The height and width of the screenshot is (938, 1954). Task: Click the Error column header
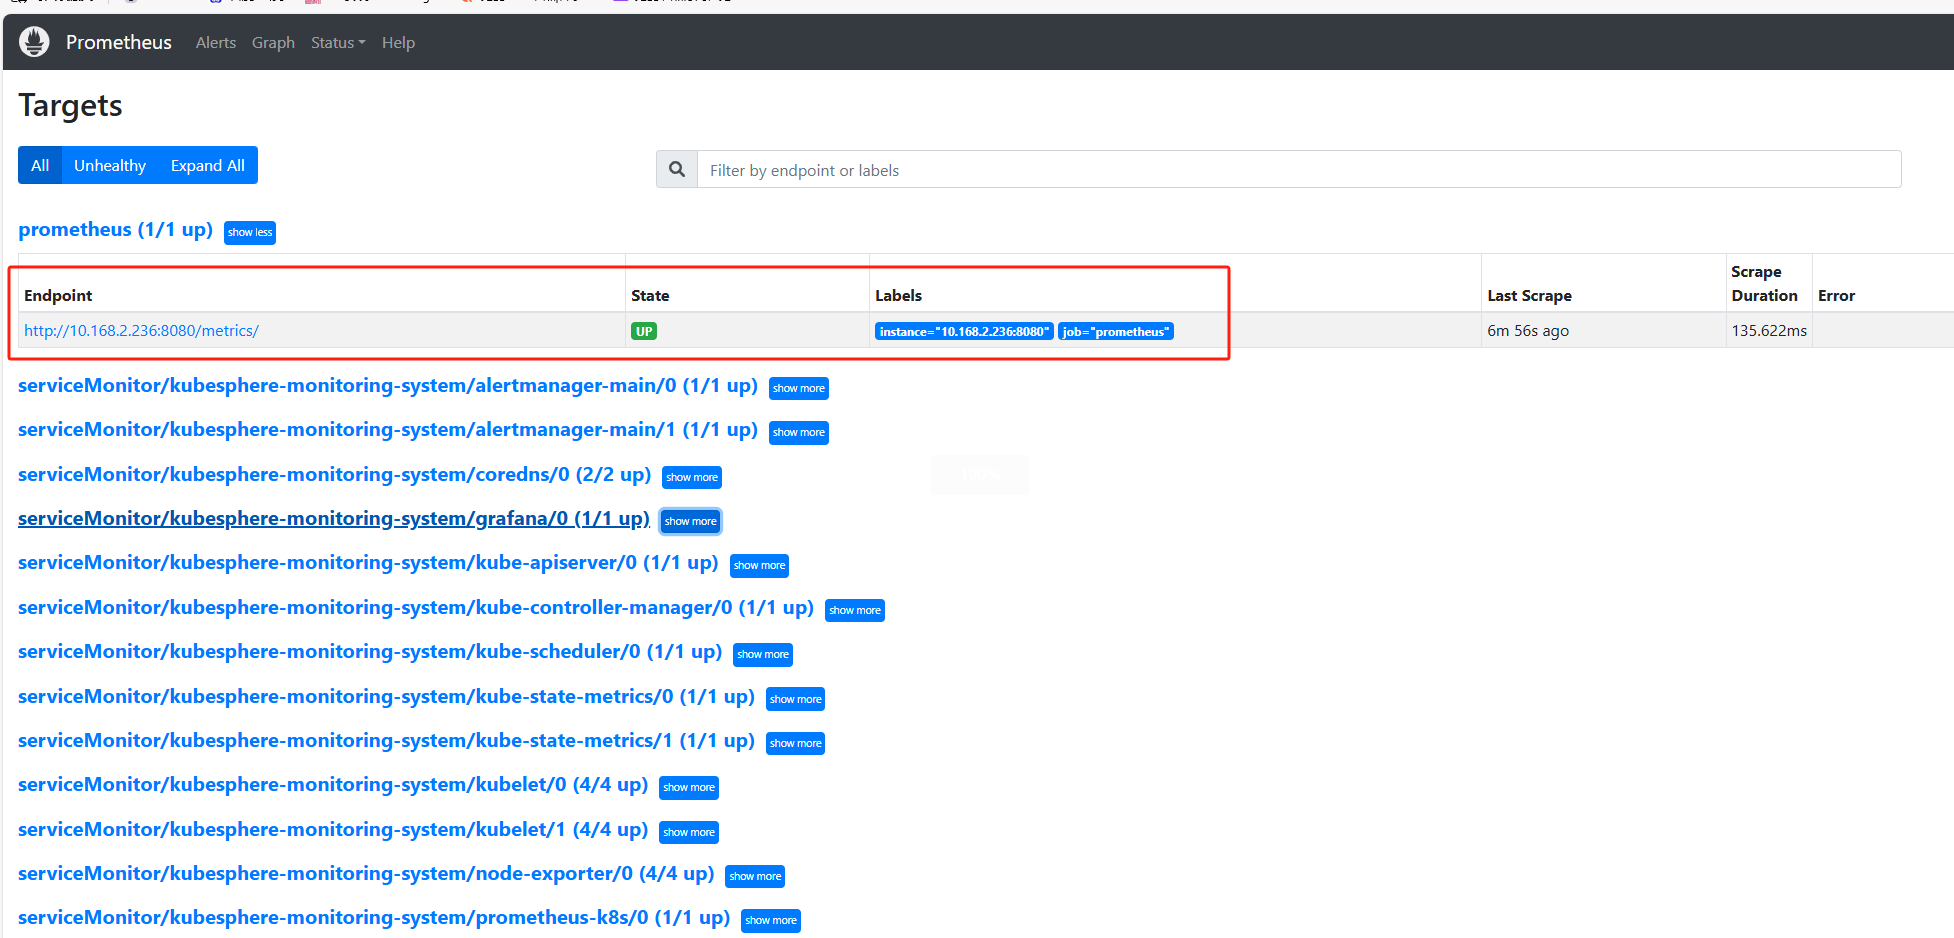point(1836,295)
